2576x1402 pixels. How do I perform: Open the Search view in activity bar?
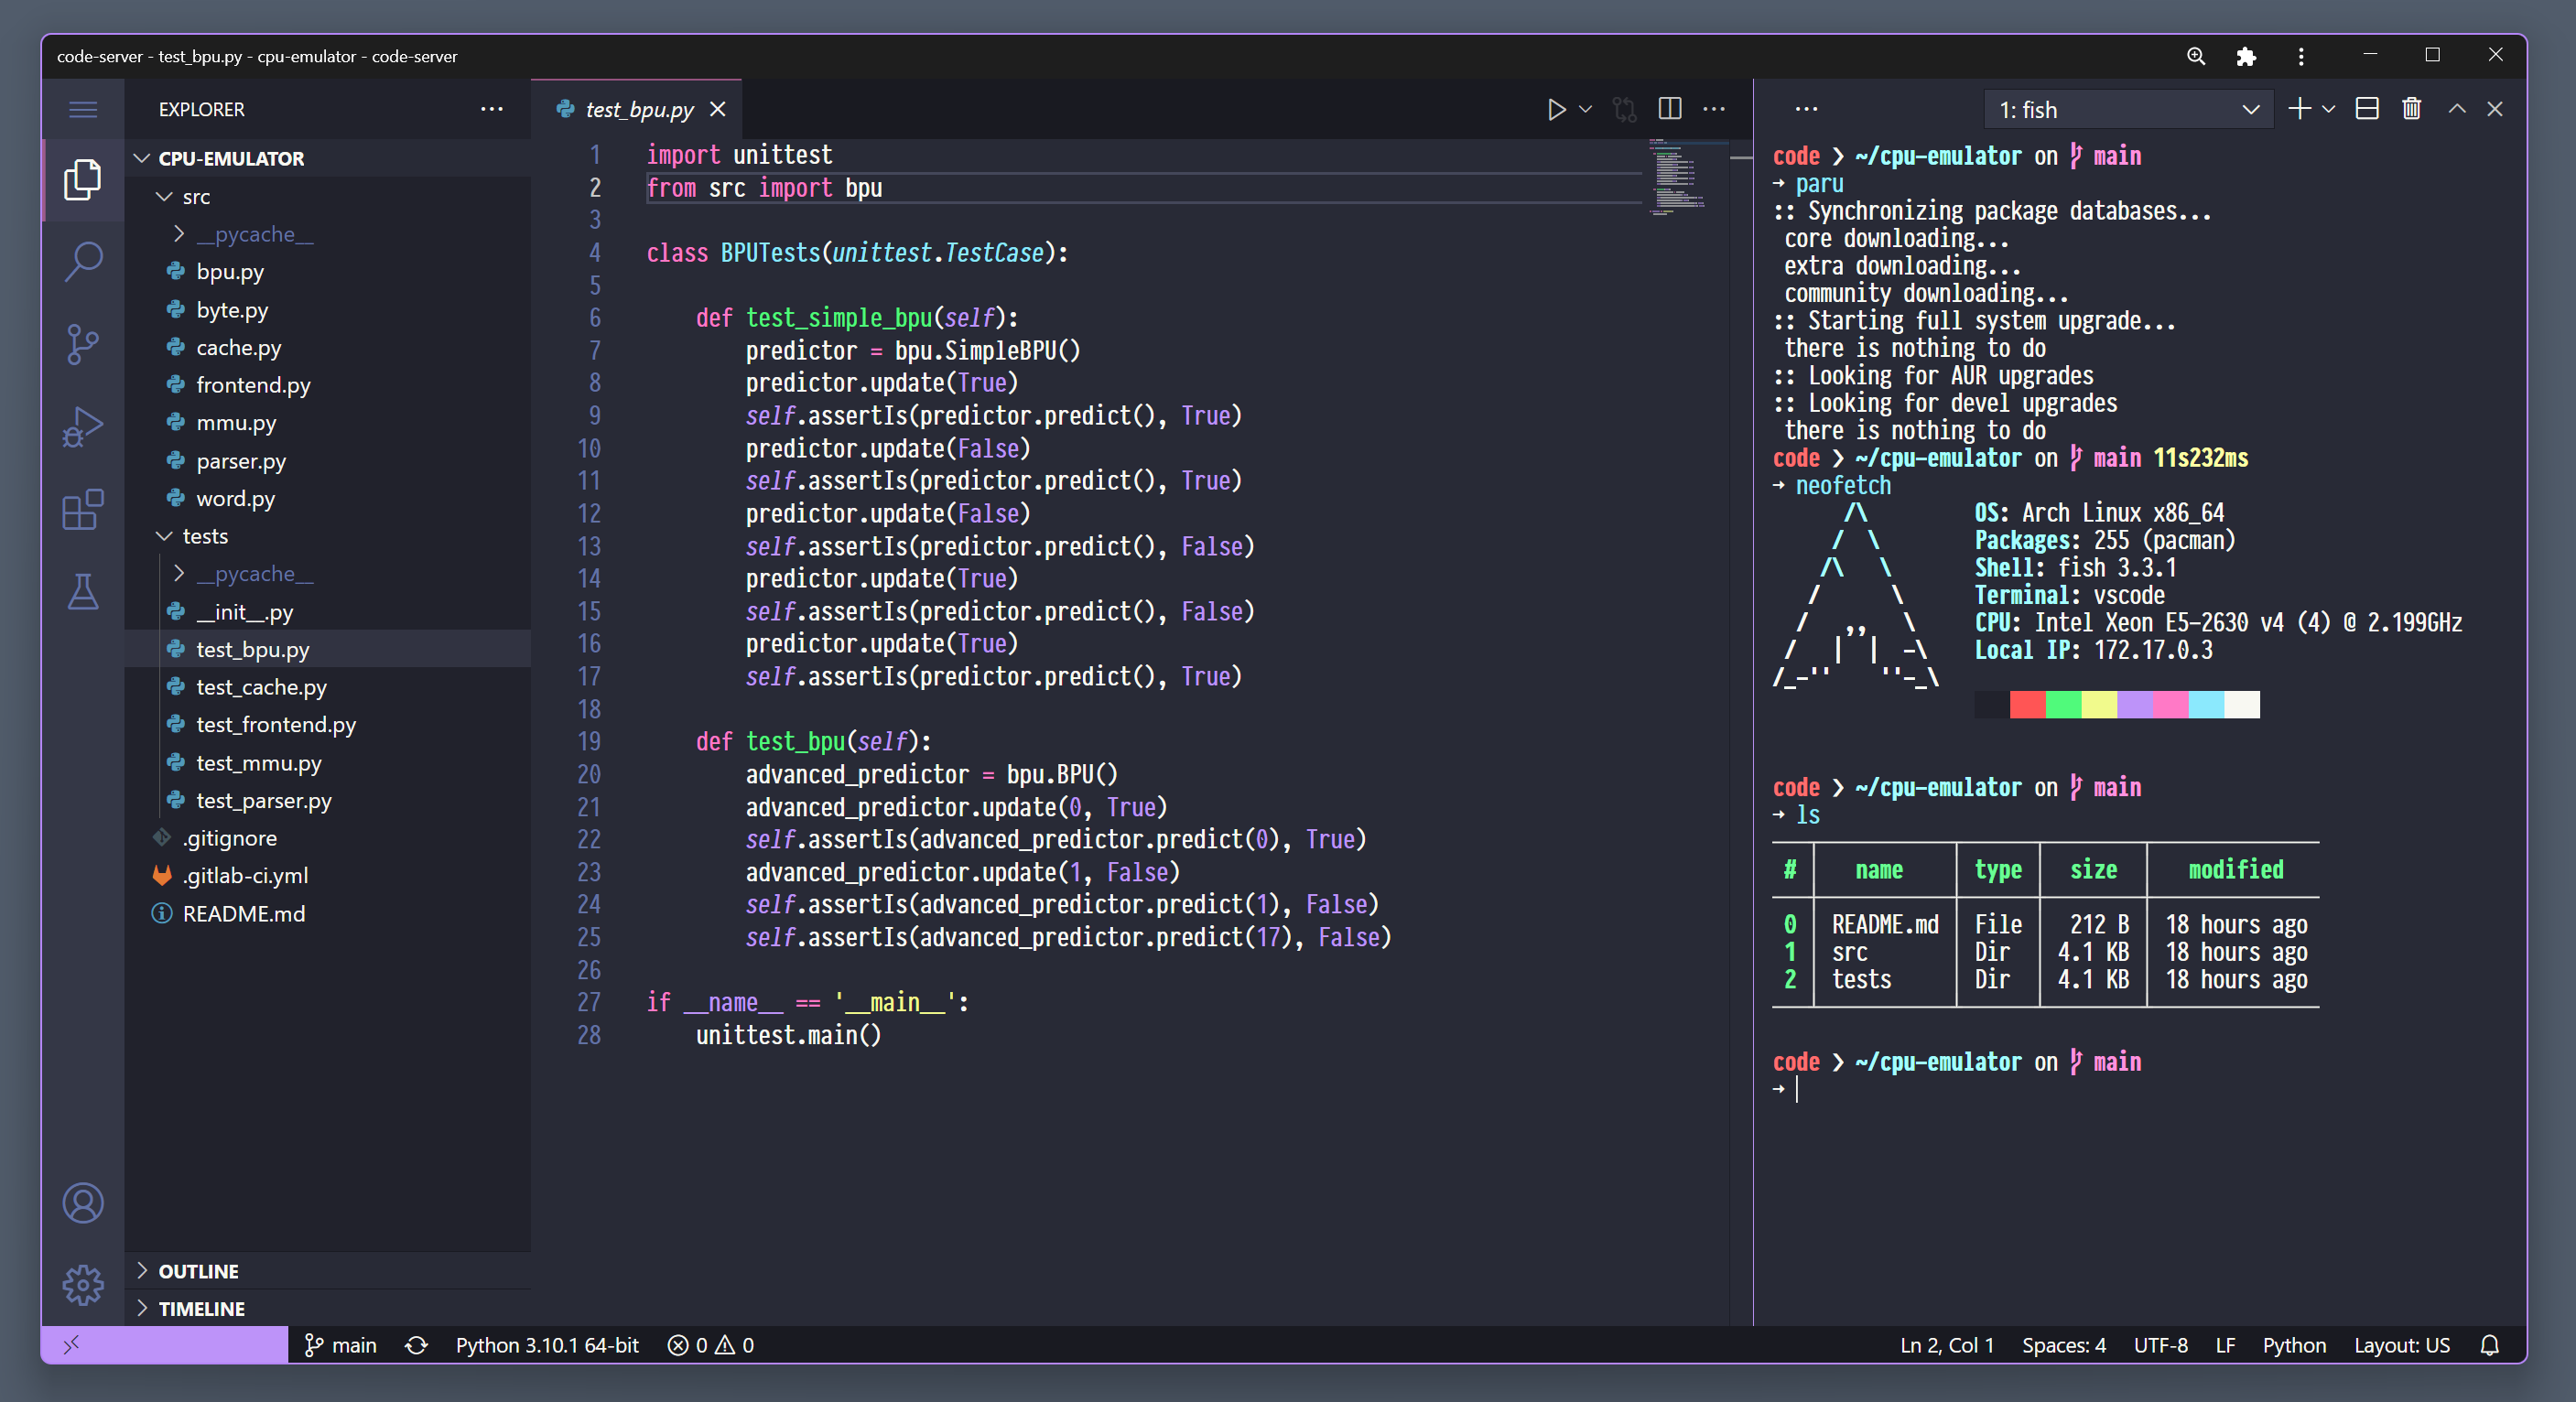[x=83, y=261]
